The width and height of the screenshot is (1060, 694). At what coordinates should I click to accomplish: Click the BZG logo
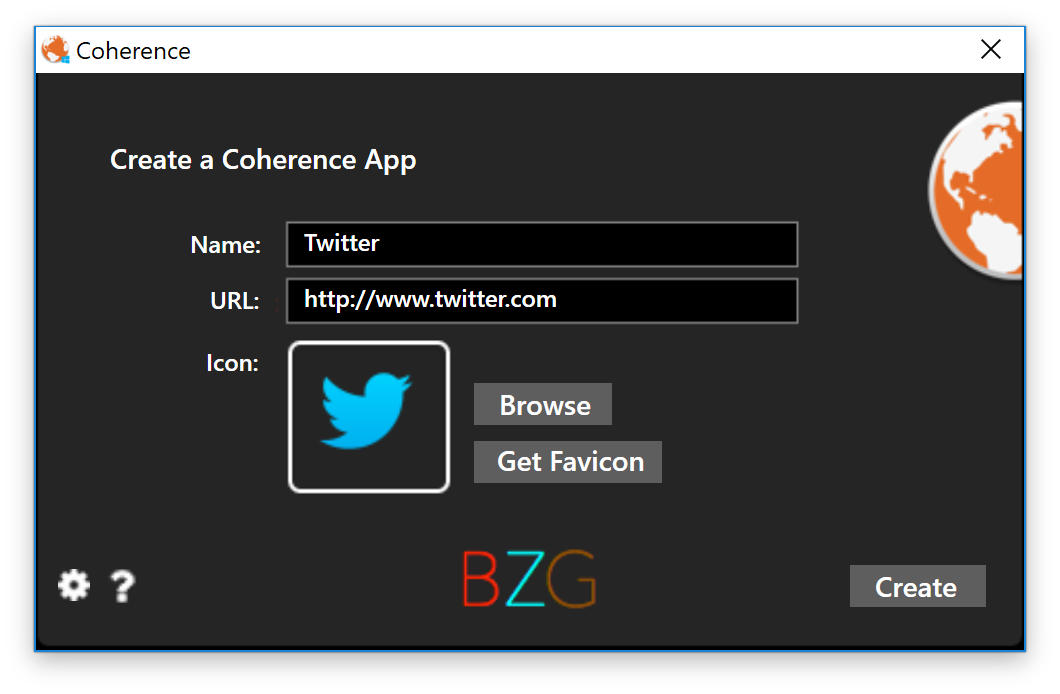[529, 579]
